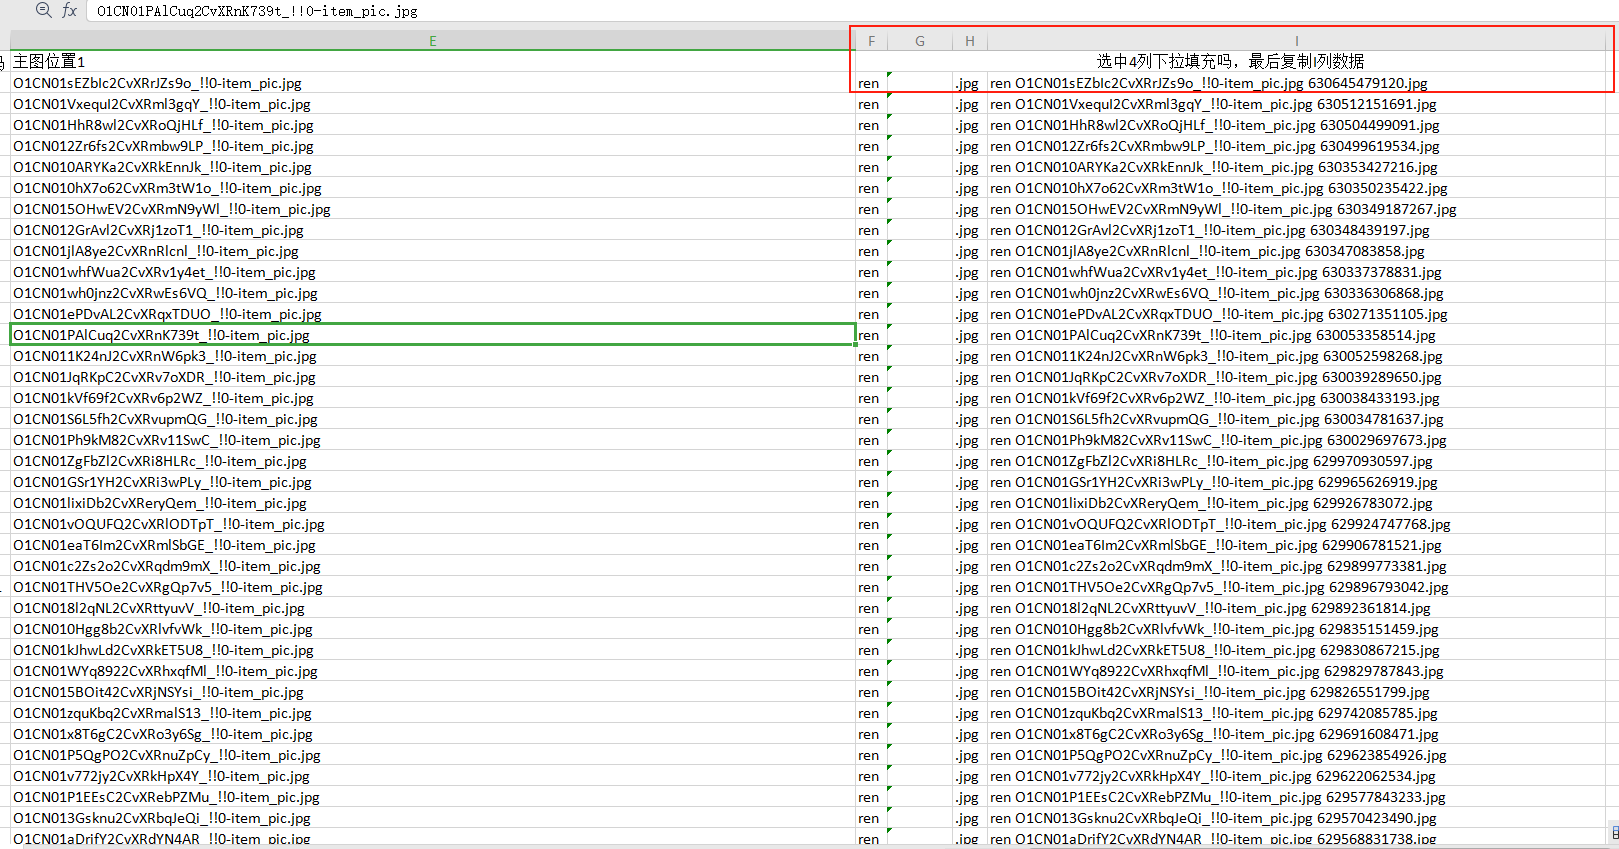This screenshot has width=1619, height=849.
Task: Select cell 'O1CN01zquKbq2CvXRmalS13_!!0-item_pic.jpg' in column E
Action: click(x=432, y=713)
